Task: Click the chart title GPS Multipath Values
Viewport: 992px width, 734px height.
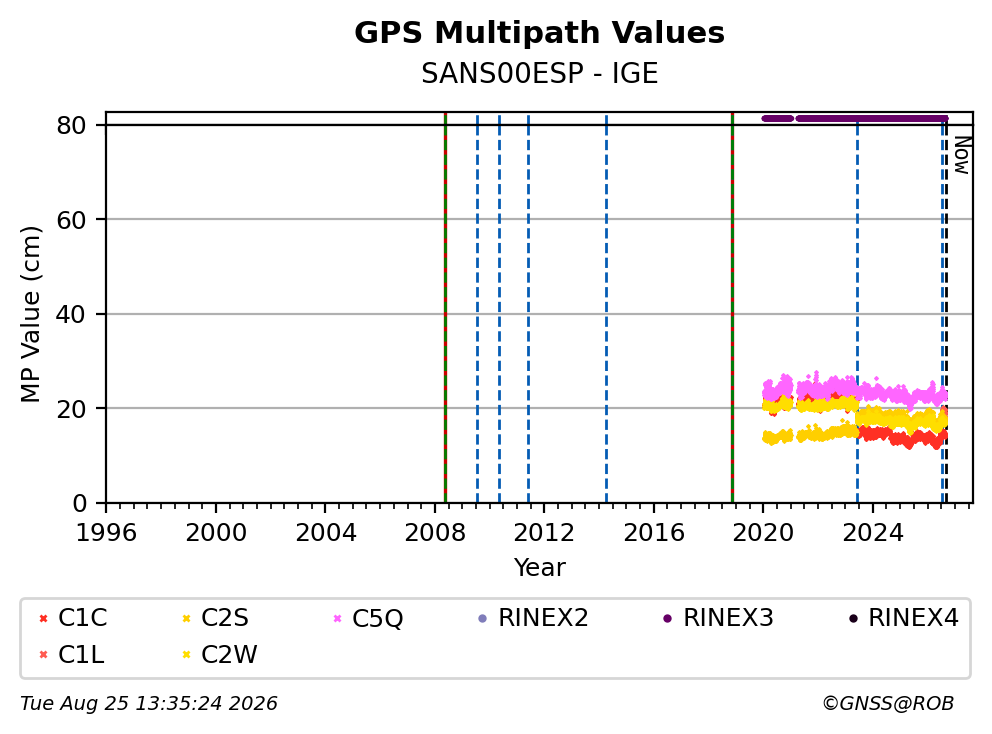Action: point(539,33)
